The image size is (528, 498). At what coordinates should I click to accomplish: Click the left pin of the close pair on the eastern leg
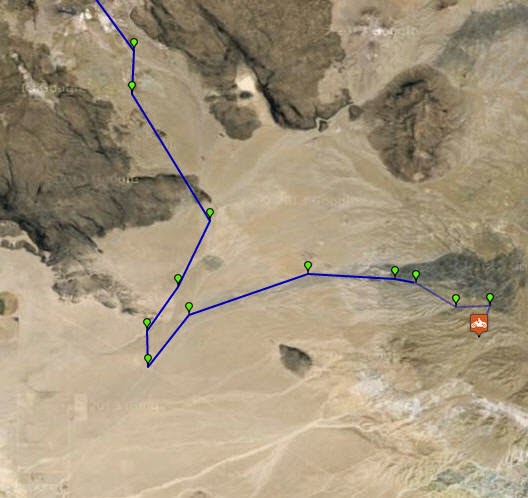pos(395,272)
